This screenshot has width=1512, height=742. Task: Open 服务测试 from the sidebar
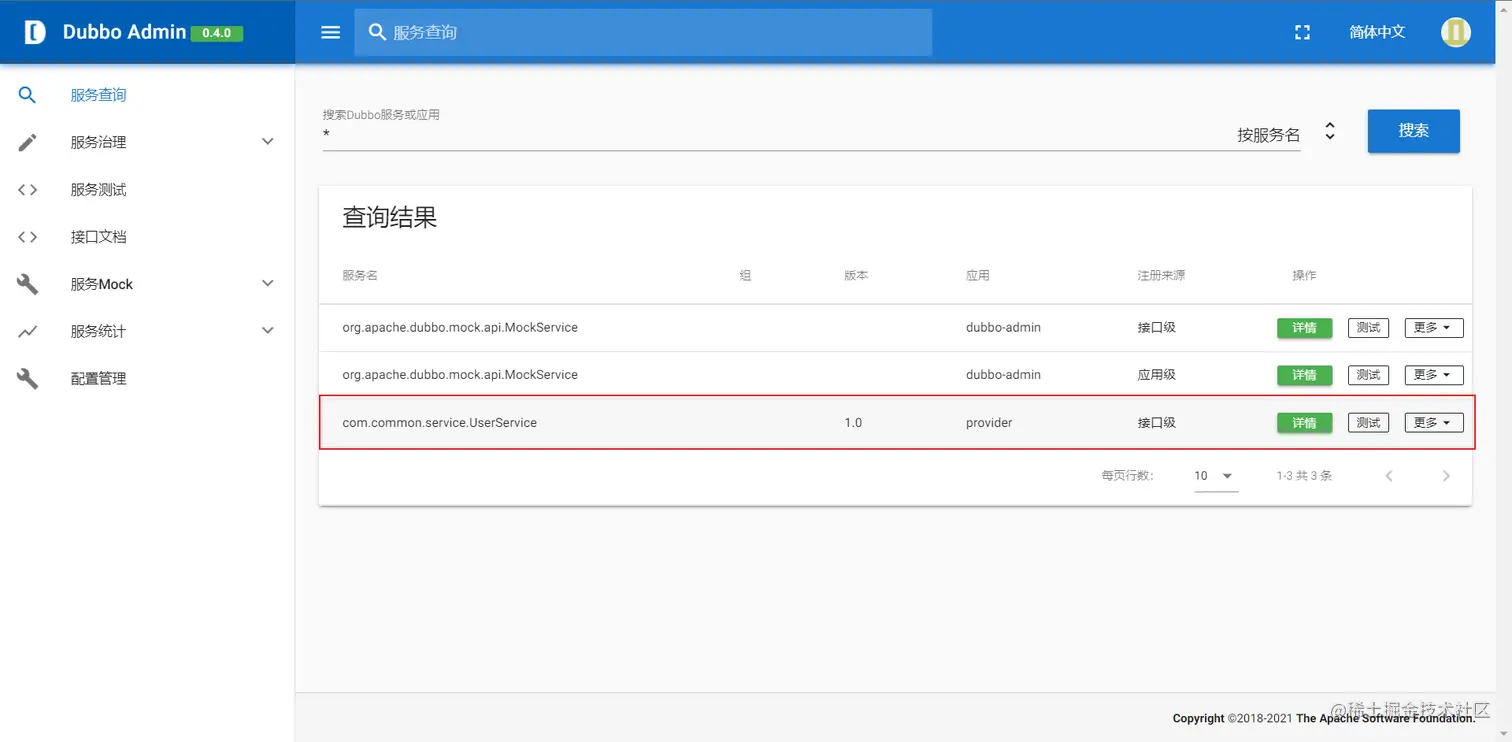pyautogui.click(x=98, y=190)
